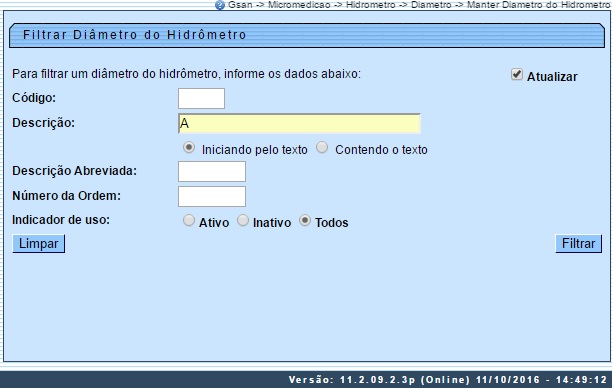Select the Iniciando pelo texto option
612x388 pixels.
[189, 148]
